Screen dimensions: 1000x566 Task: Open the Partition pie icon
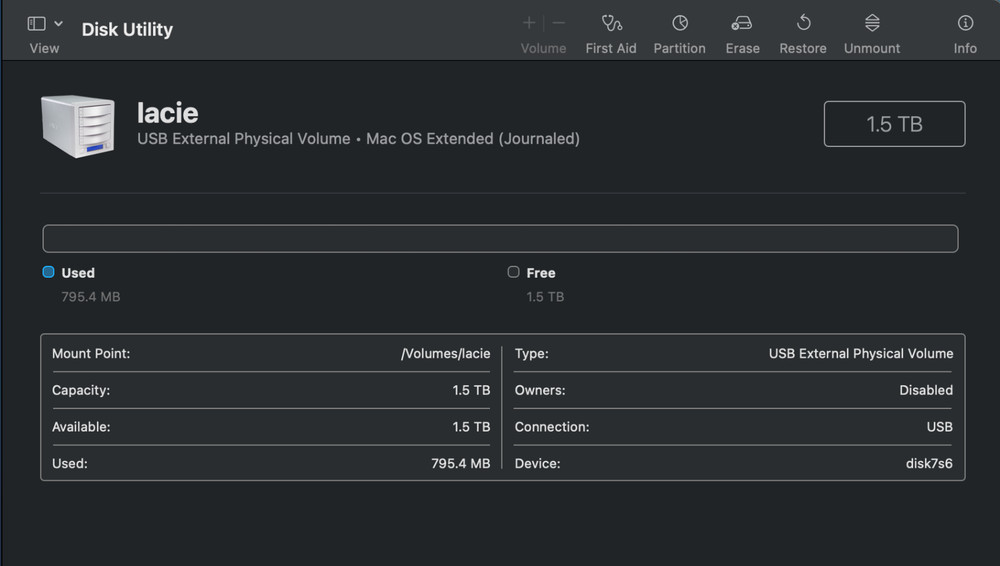(x=680, y=23)
